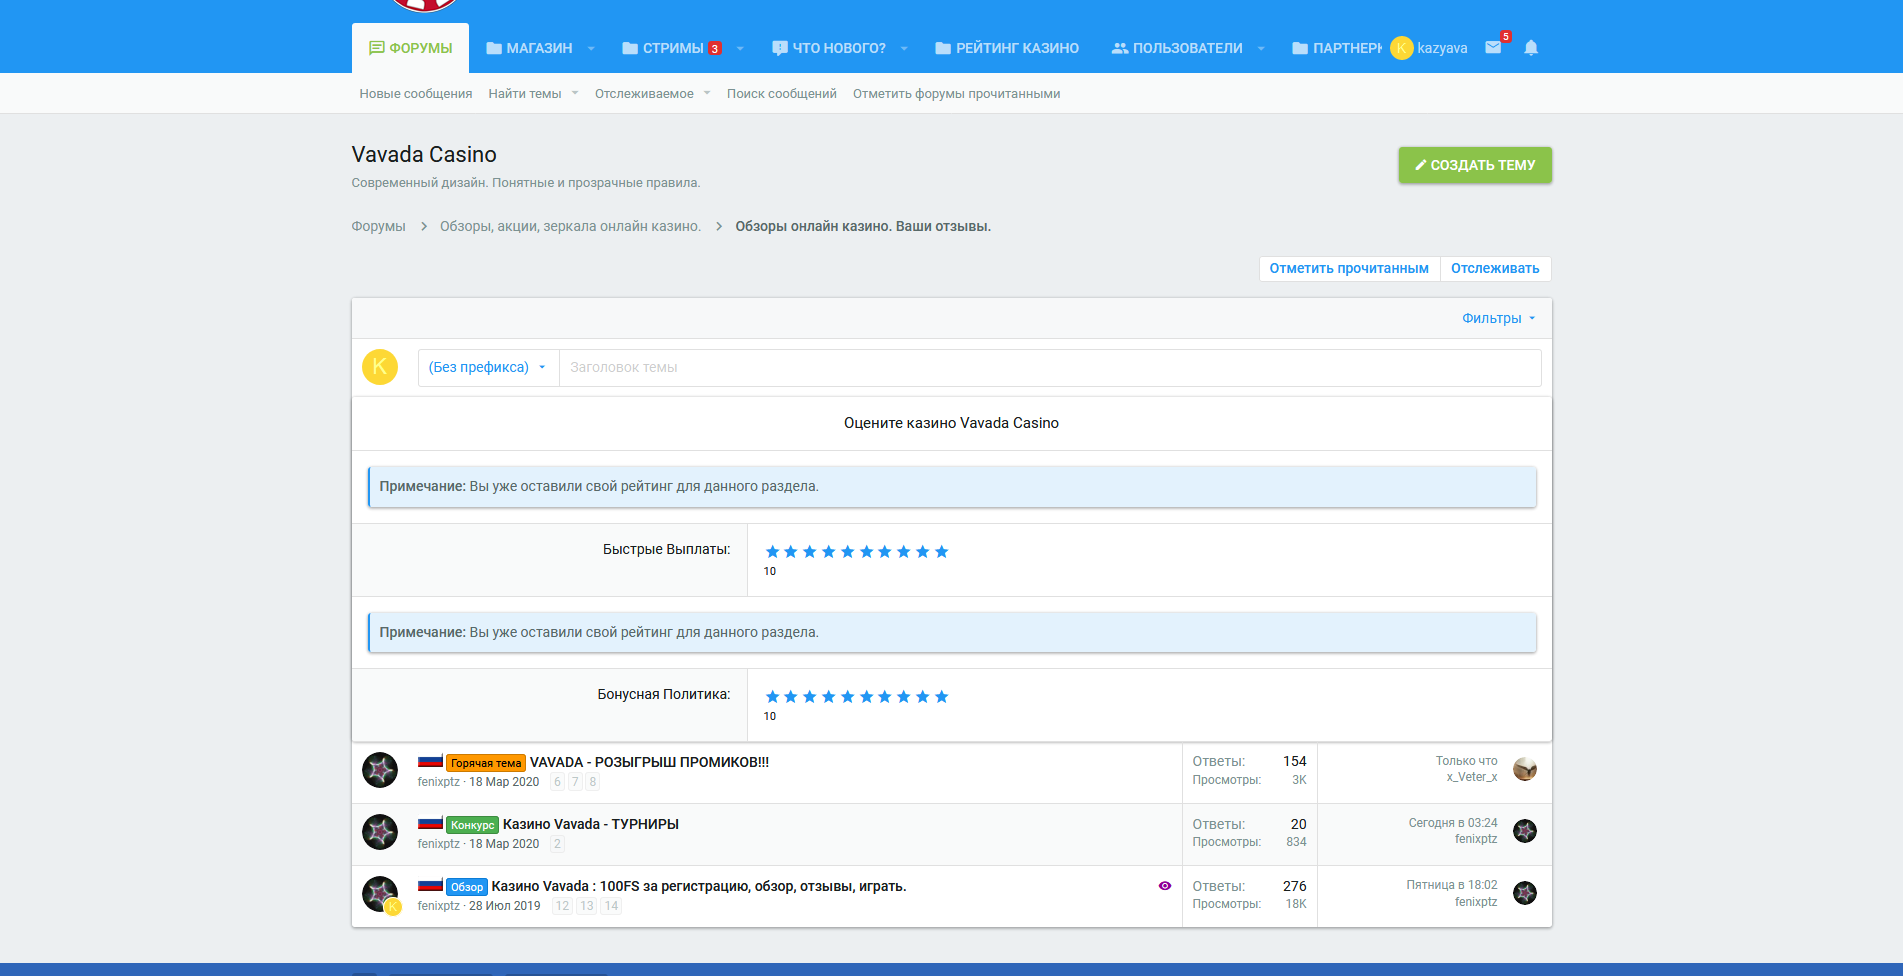Select first star in Бонусная Политика rating
This screenshot has height=976, width=1903.
point(772,697)
